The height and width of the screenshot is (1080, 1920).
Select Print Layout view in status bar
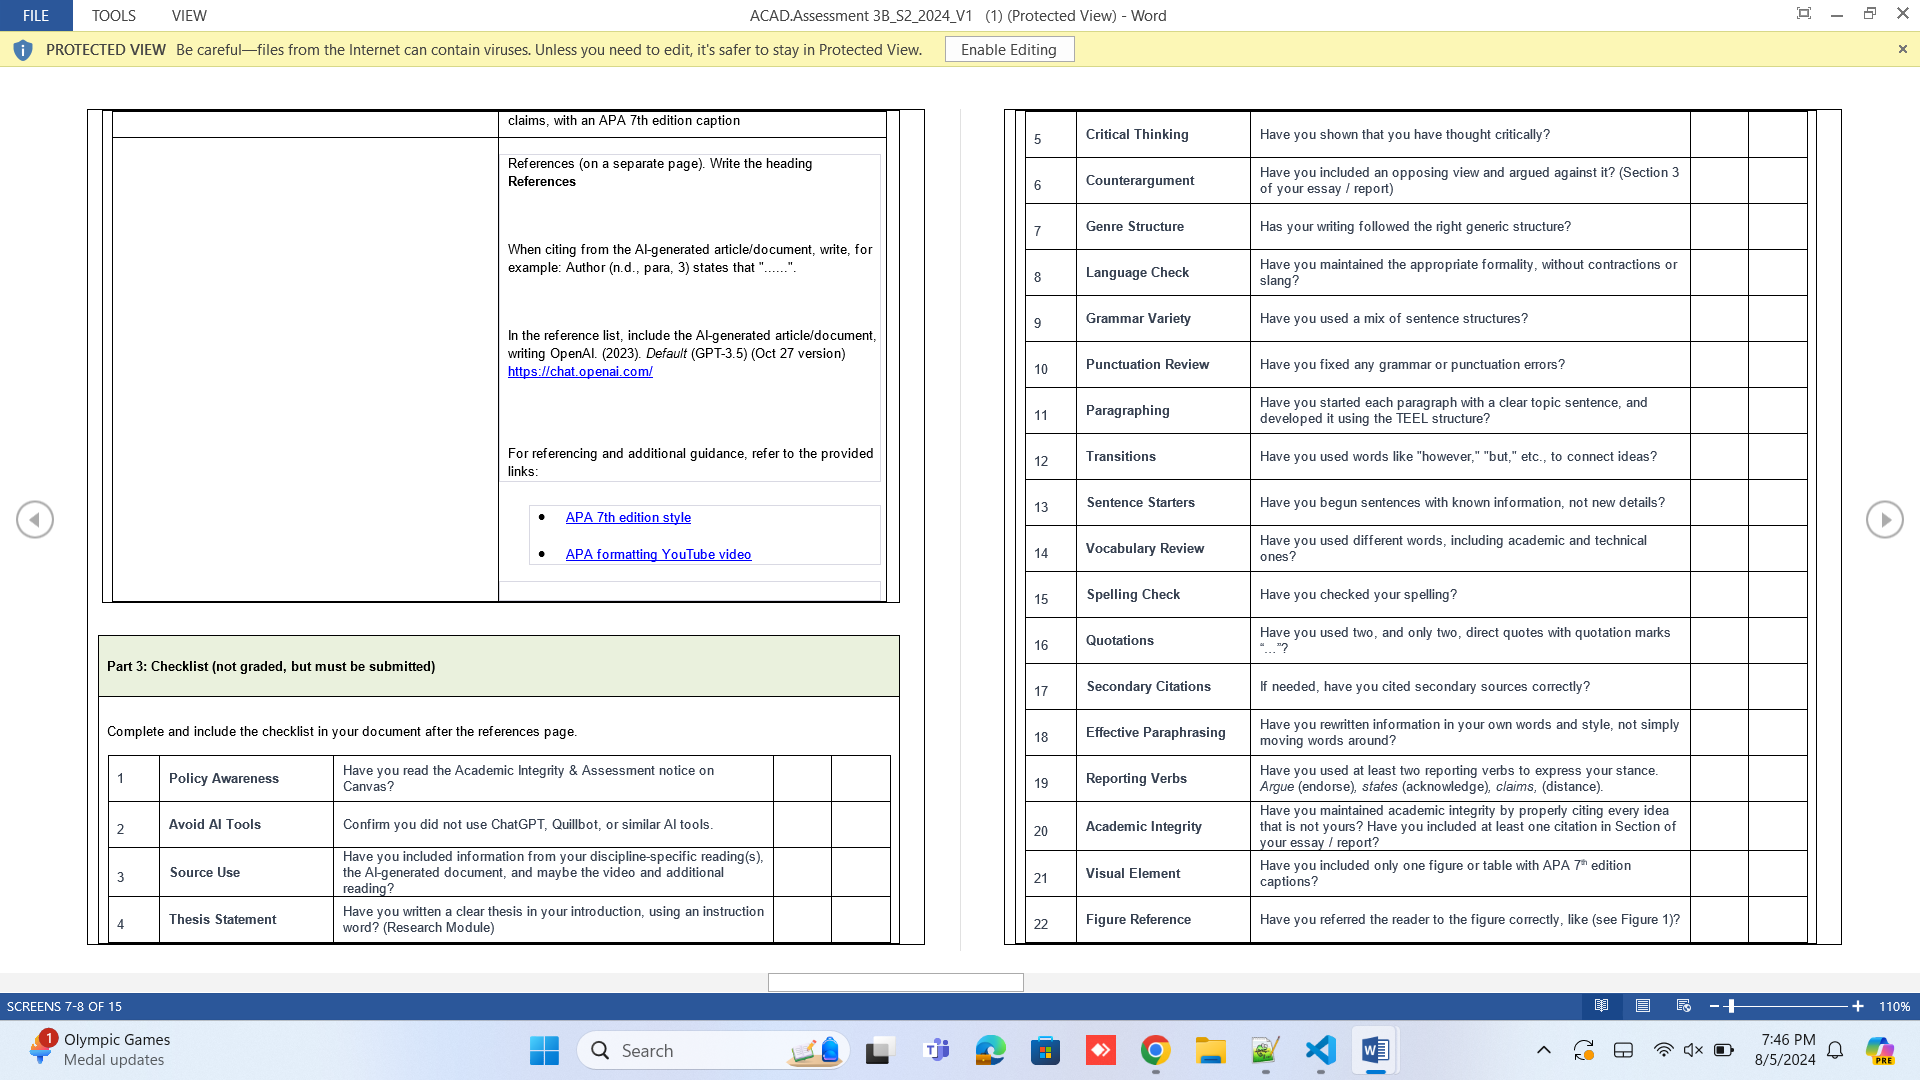pos(1642,1007)
